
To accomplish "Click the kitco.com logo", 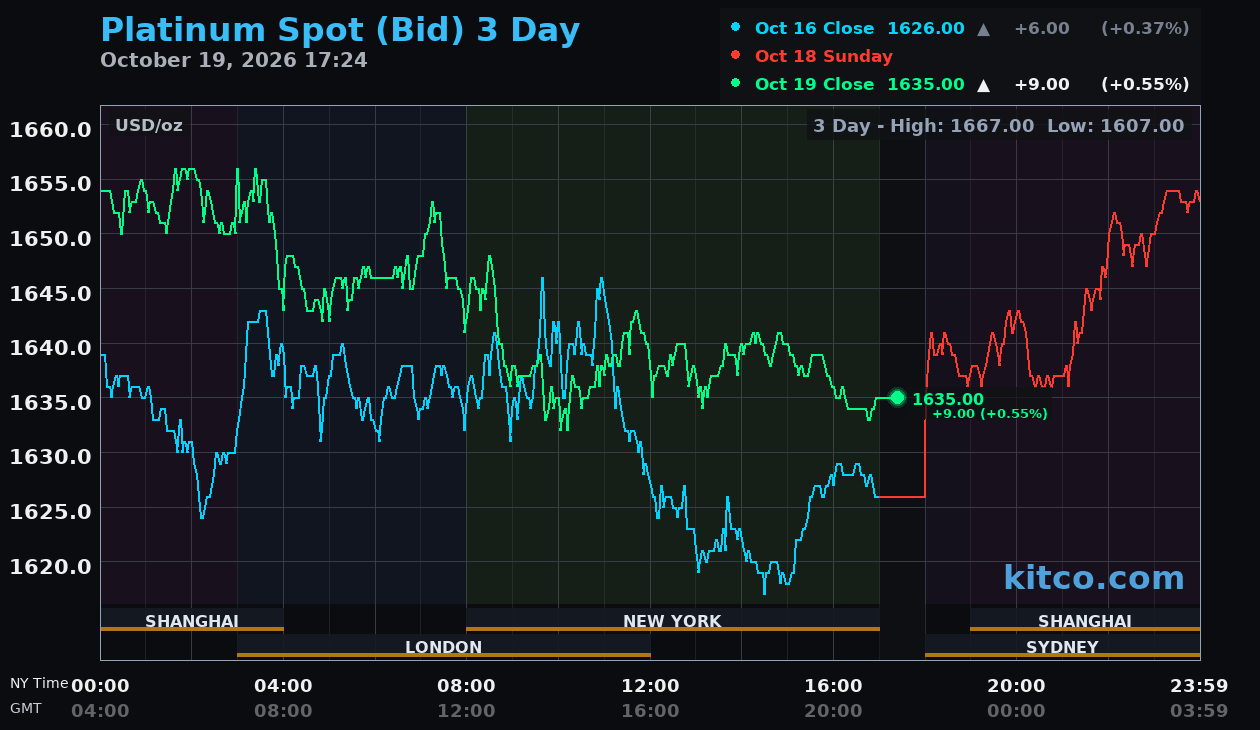I will pyautogui.click(x=1094, y=578).
